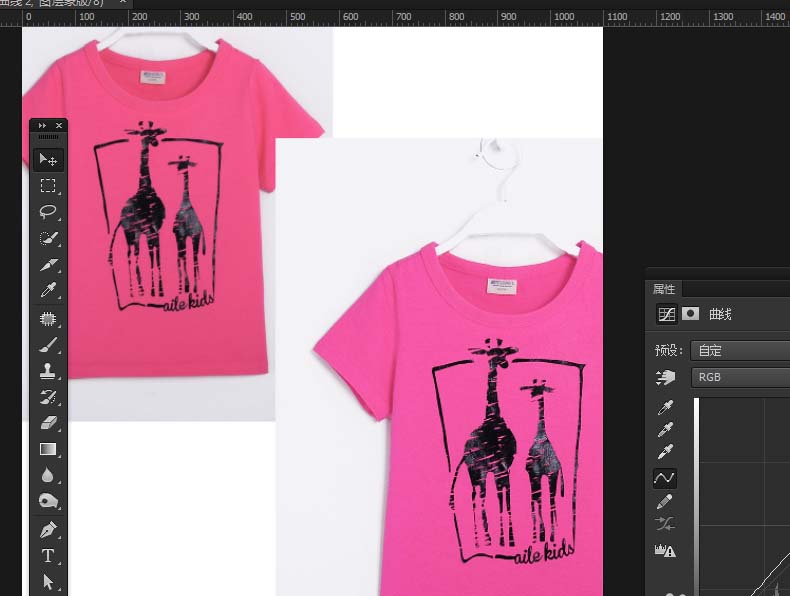Pick the Lasso tool
The height and width of the screenshot is (596, 790).
pyautogui.click(x=47, y=212)
